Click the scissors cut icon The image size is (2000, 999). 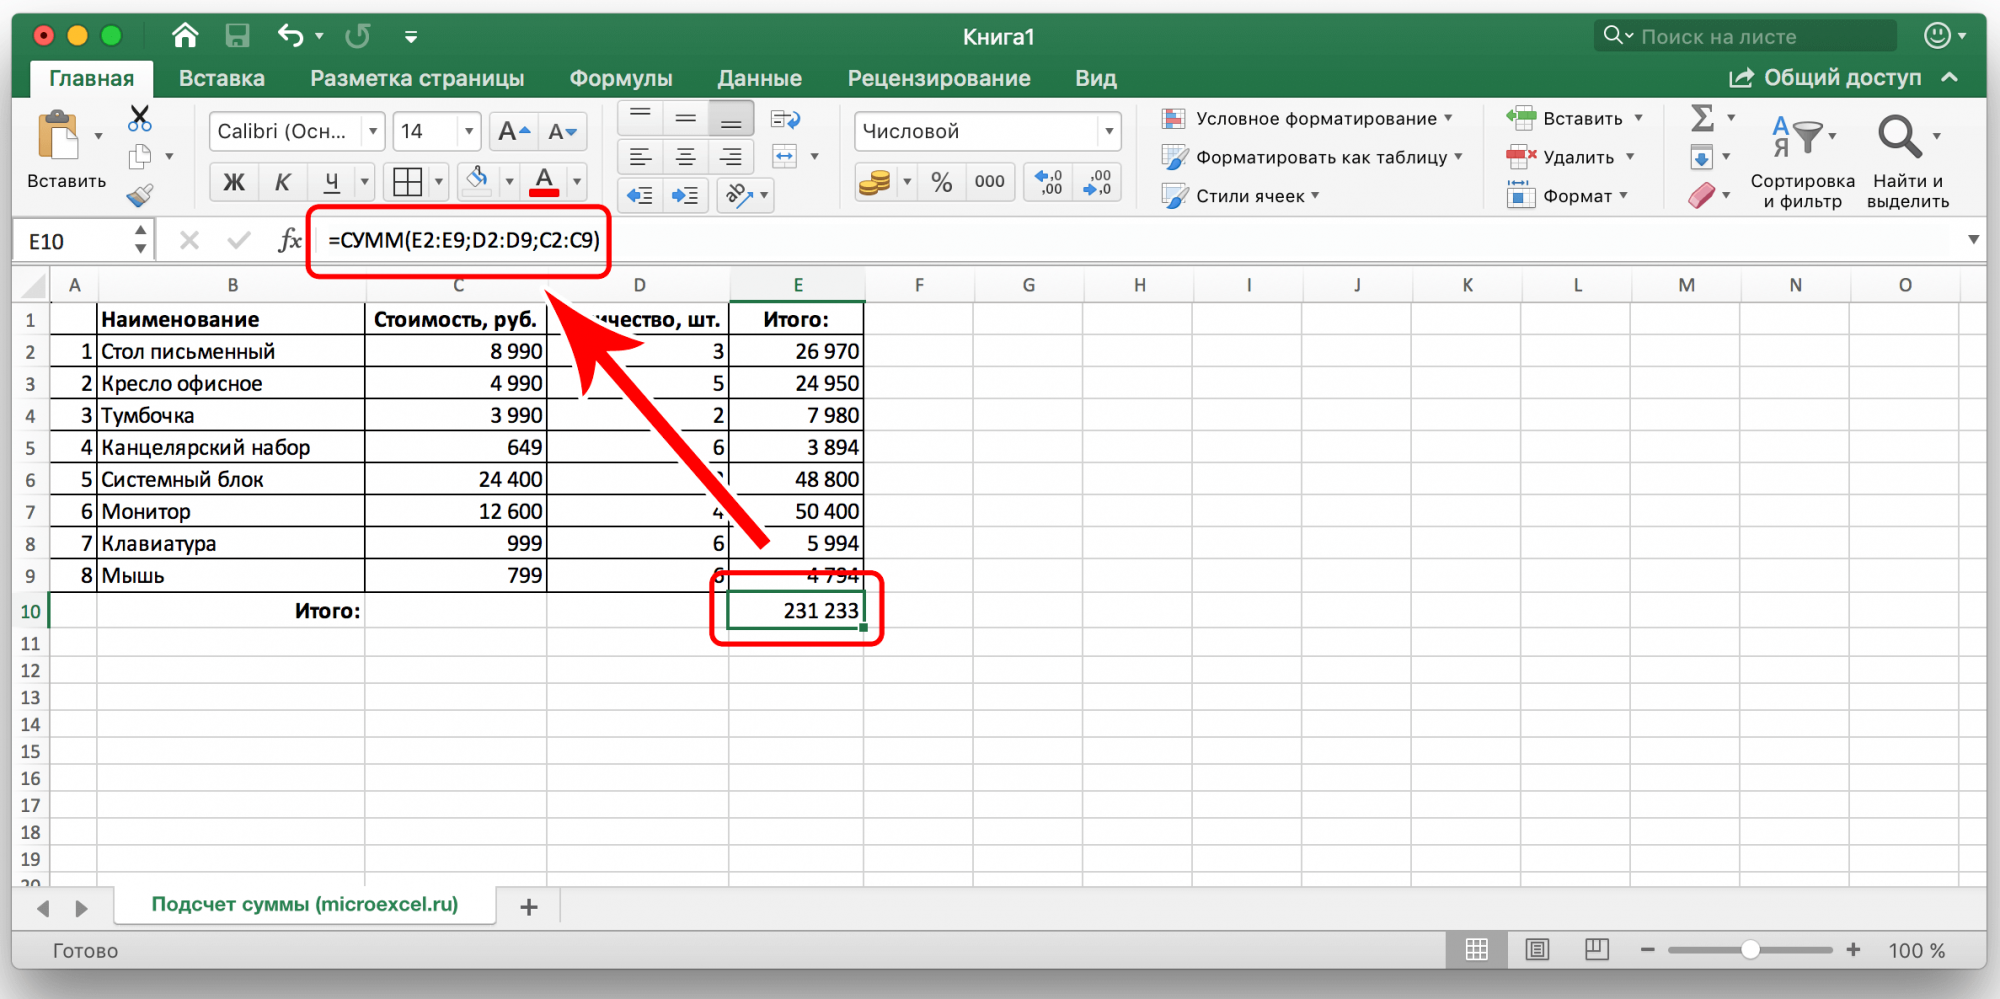coord(140,119)
